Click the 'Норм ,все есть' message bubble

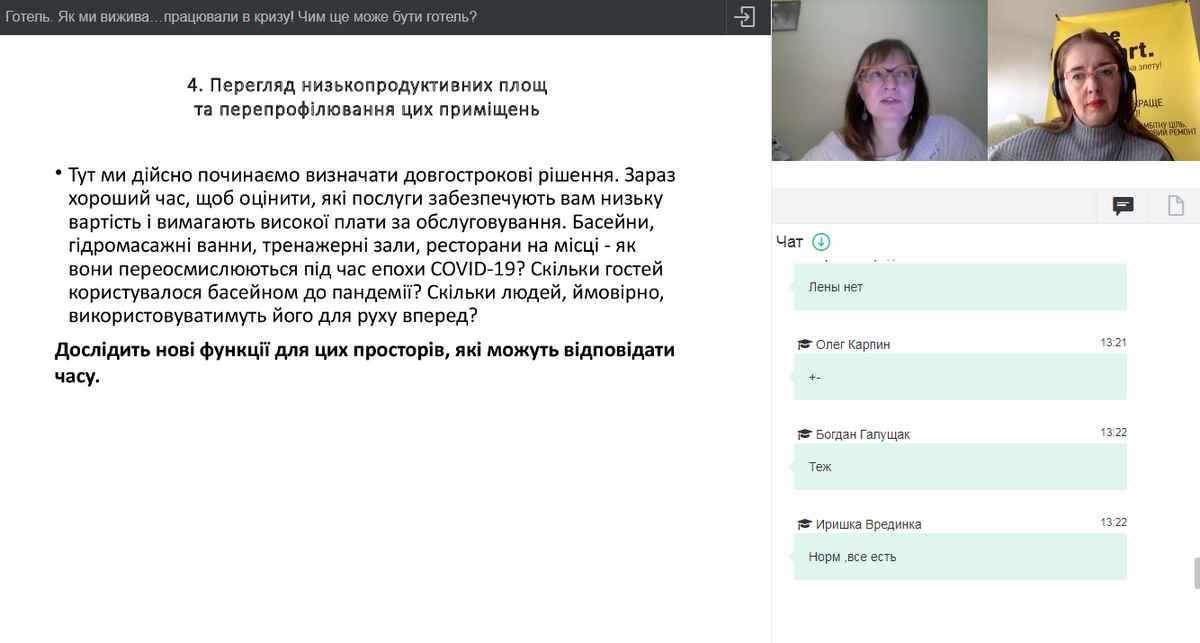point(960,557)
